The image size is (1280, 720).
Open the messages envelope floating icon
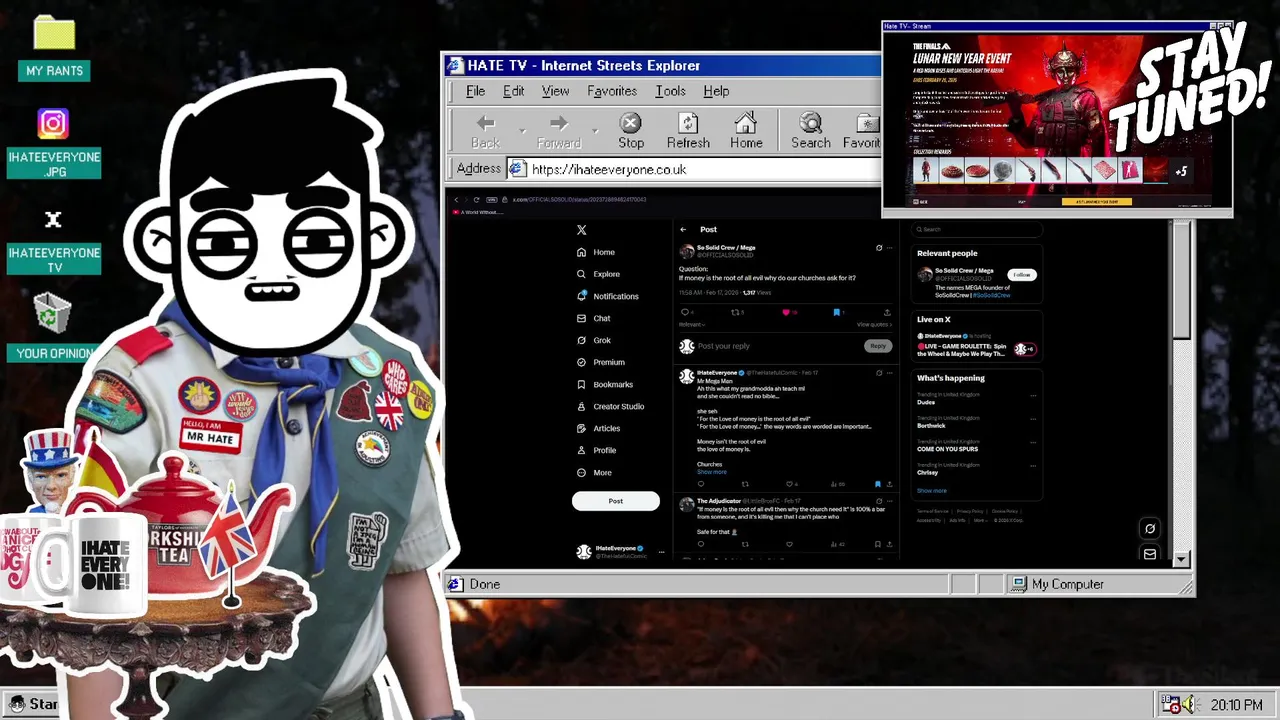[x=1150, y=554]
